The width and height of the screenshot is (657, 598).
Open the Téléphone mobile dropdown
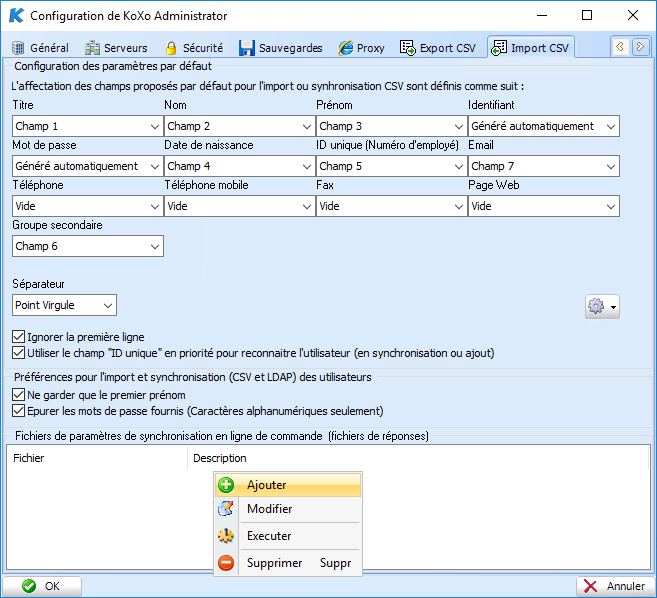point(240,206)
